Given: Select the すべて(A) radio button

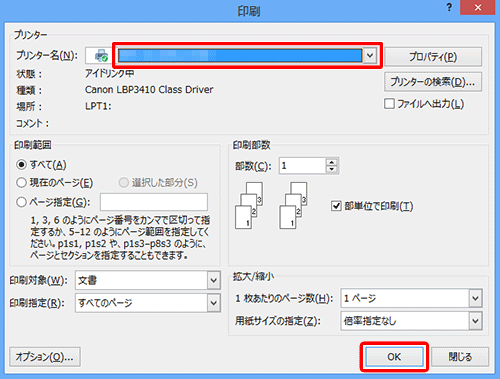Looking at the screenshot, I should pyautogui.click(x=21, y=165).
